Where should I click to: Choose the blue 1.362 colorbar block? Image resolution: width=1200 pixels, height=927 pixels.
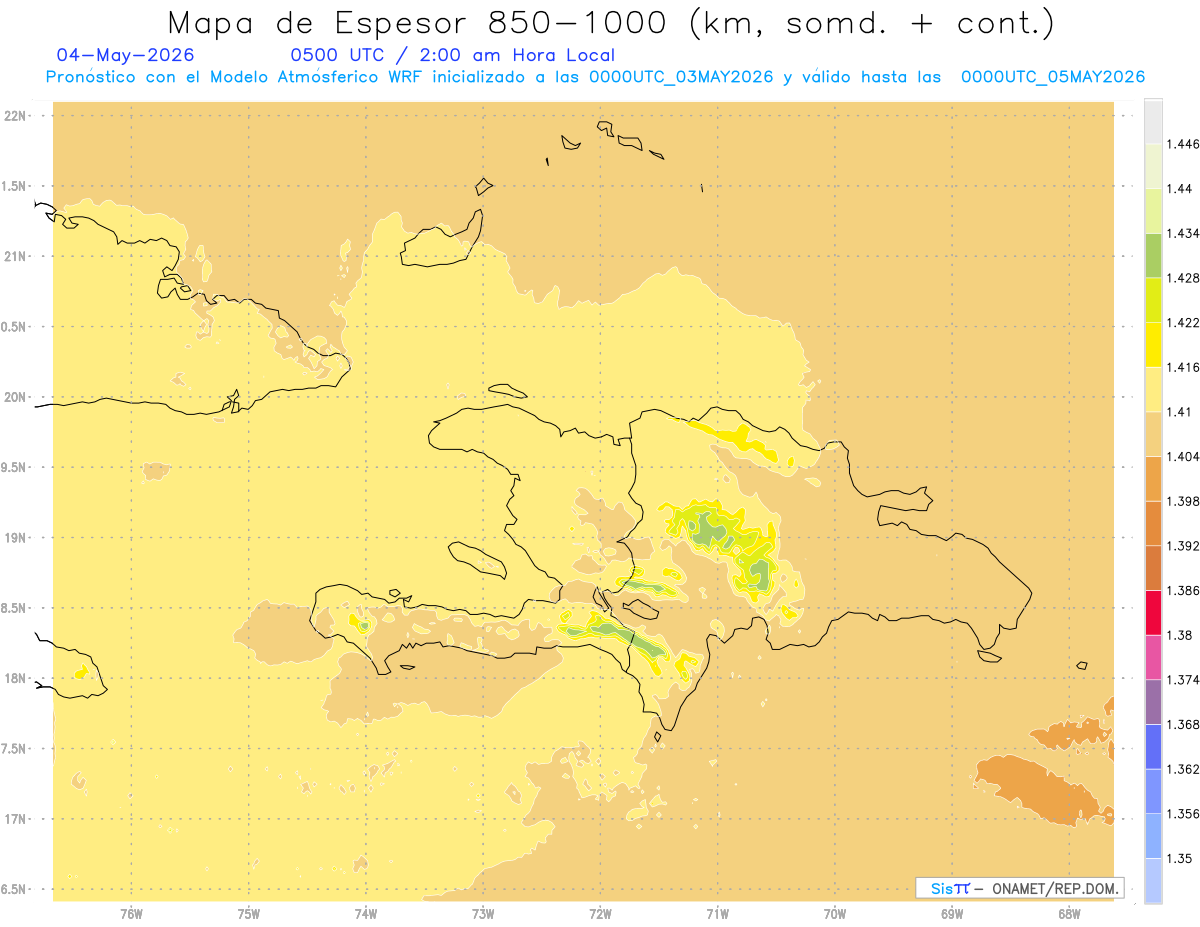click(1153, 746)
